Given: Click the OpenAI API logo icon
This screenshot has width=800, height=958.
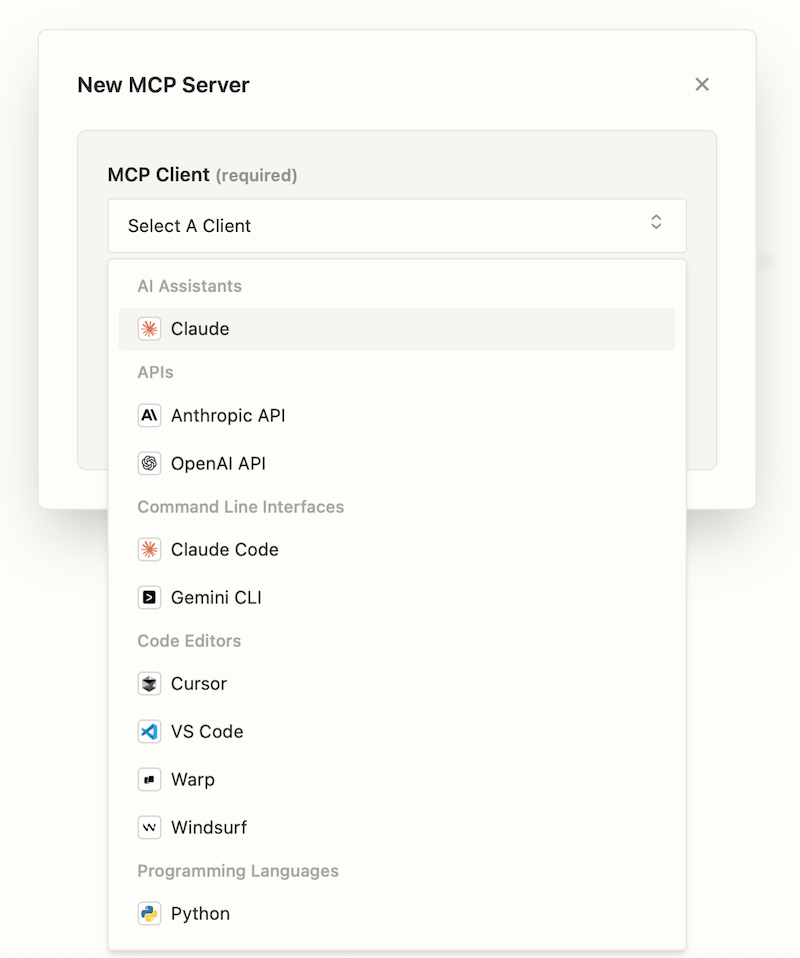Looking at the screenshot, I should (149, 463).
